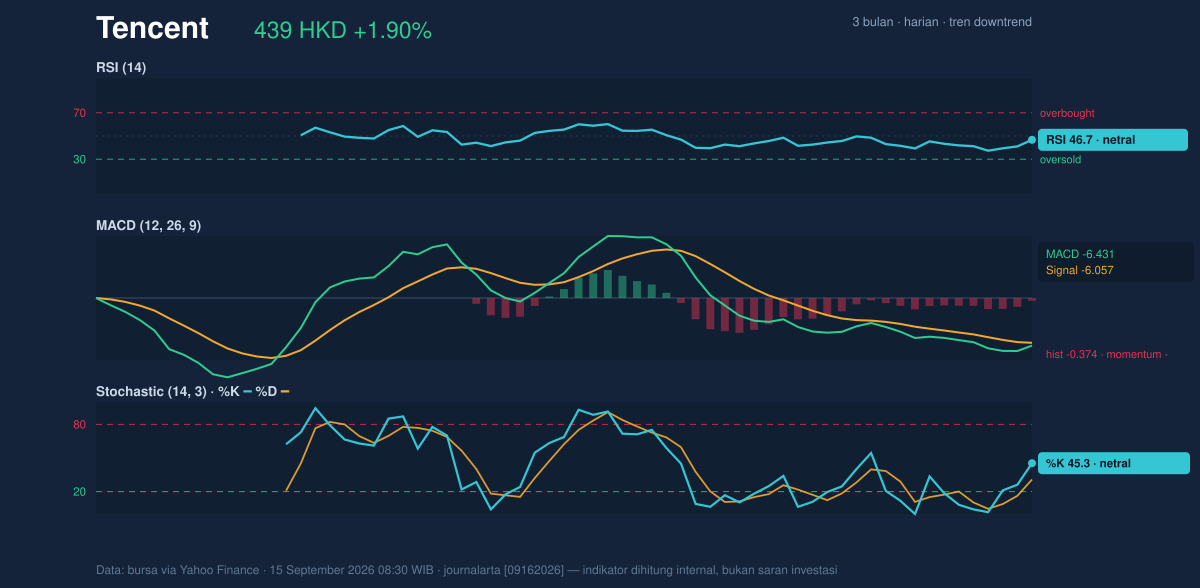Click the overbought label

click(x=1067, y=114)
